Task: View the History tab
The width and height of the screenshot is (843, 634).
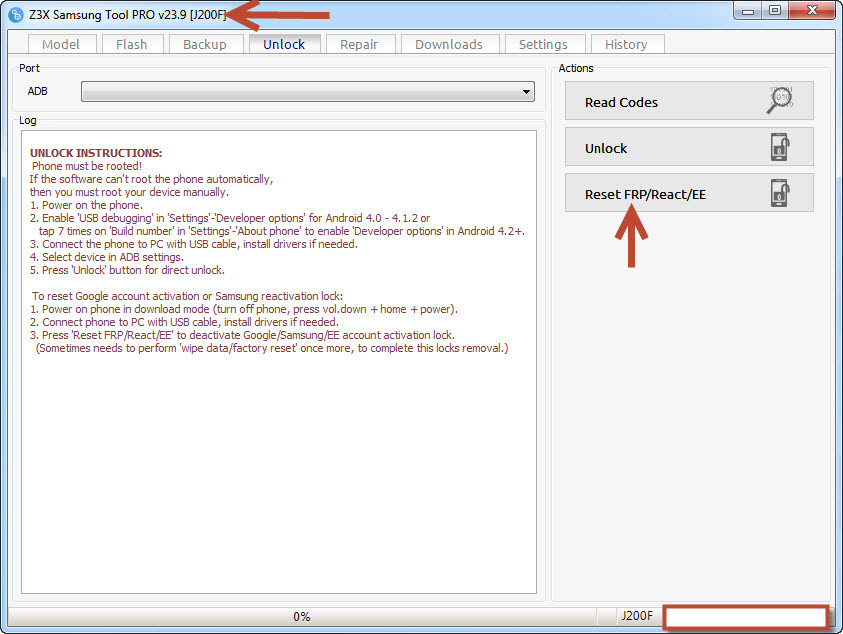Action: [626, 44]
